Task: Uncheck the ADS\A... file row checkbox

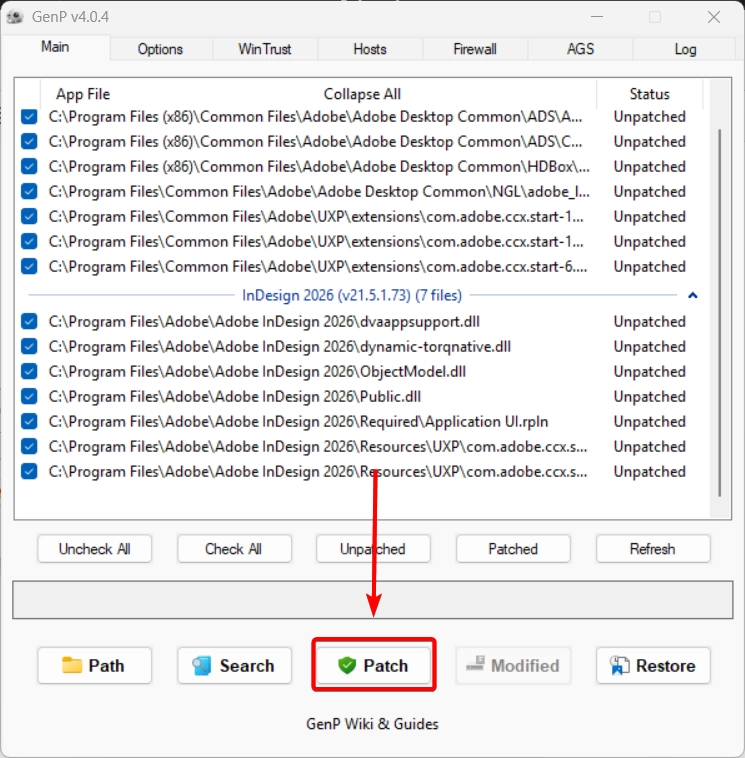Action: (x=29, y=117)
